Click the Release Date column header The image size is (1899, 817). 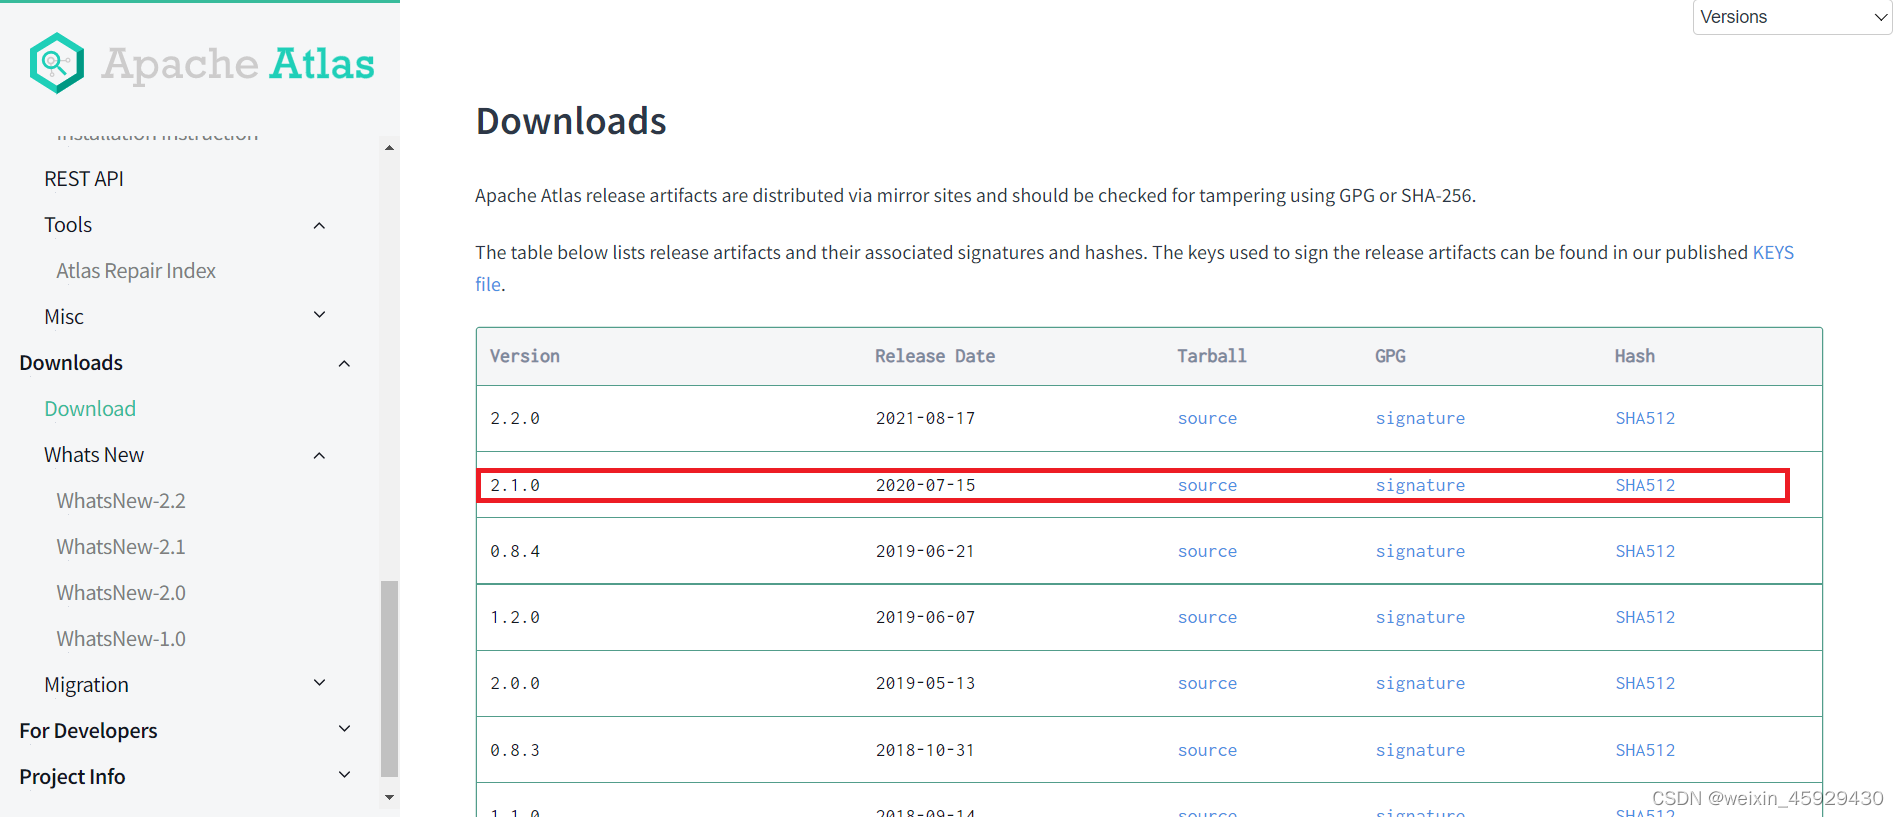pyautogui.click(x=935, y=356)
